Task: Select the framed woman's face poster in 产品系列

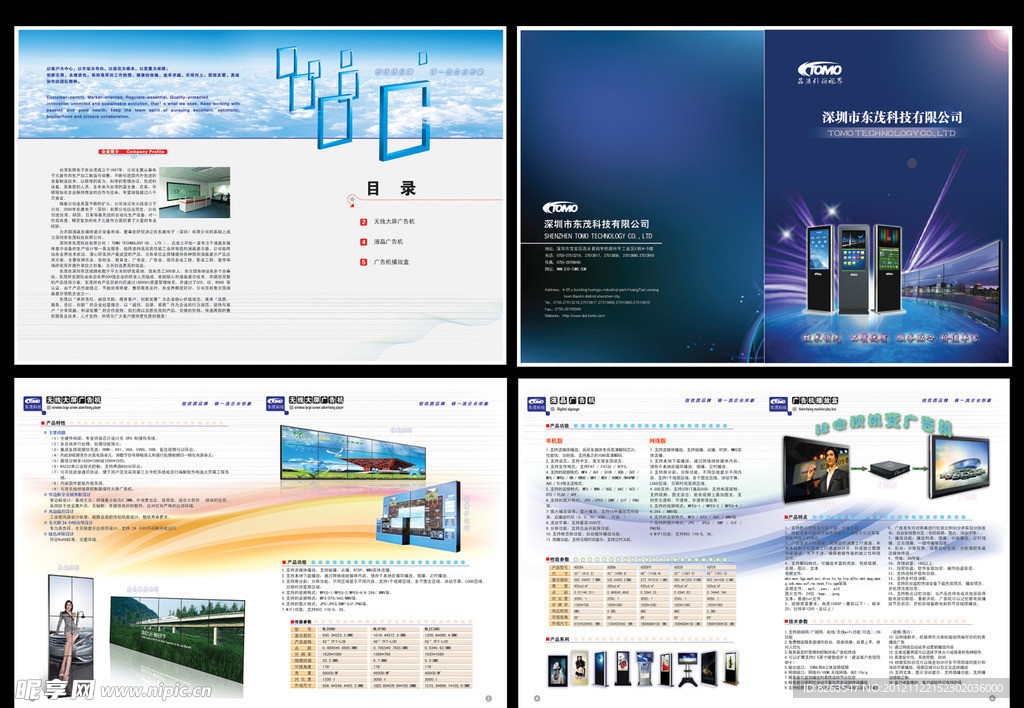Action: click(557, 671)
